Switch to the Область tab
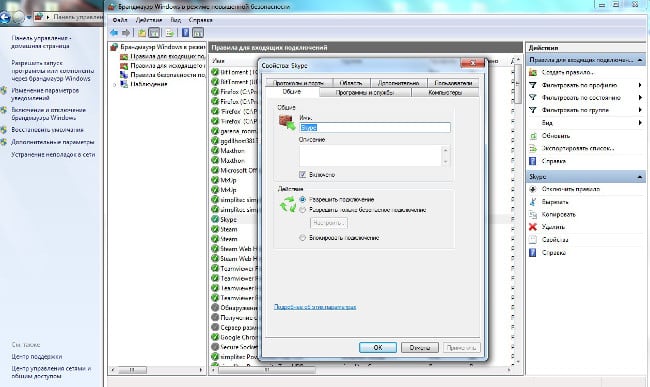Image resolution: width=650 pixels, height=387 pixels. [351, 83]
